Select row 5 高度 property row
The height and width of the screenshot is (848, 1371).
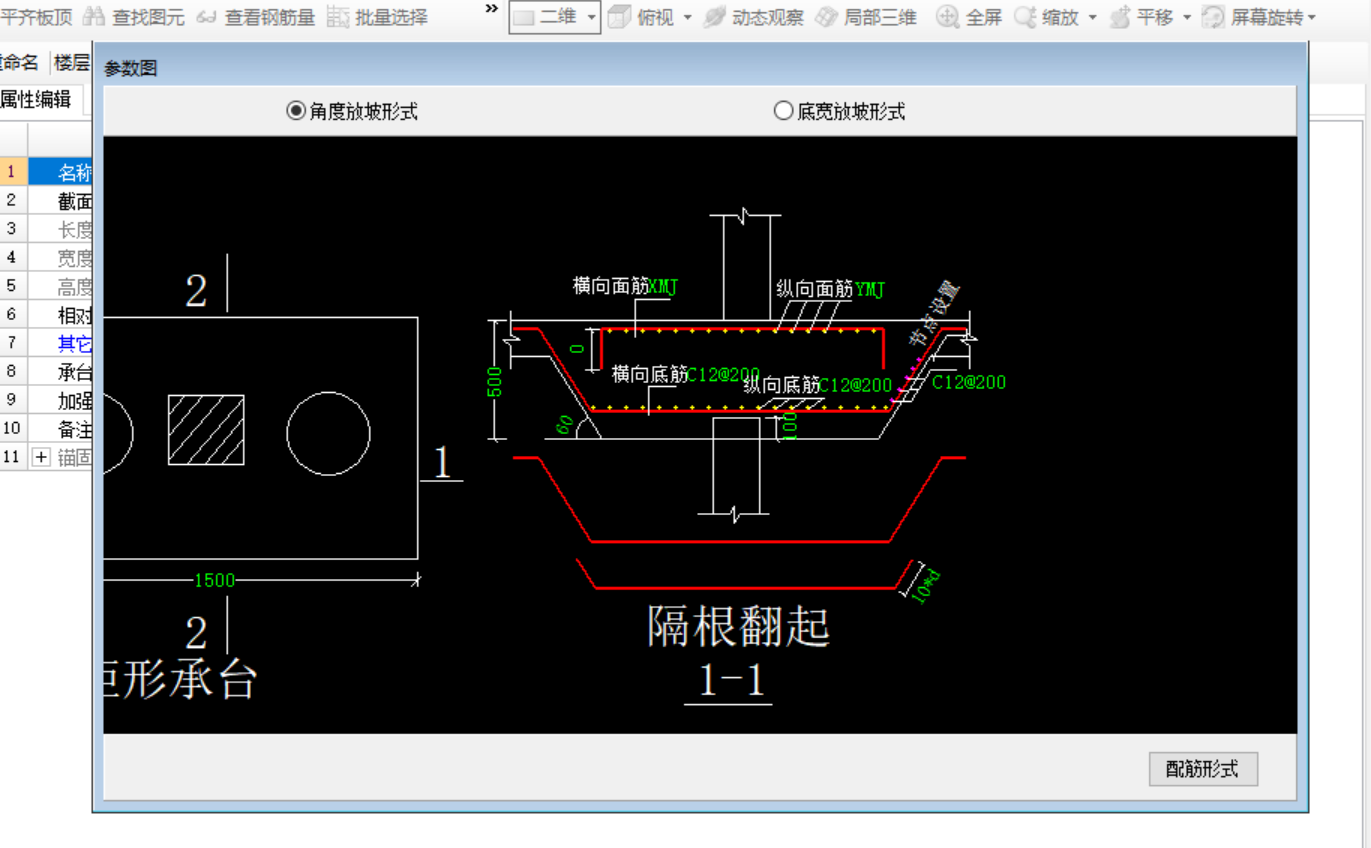[60, 287]
